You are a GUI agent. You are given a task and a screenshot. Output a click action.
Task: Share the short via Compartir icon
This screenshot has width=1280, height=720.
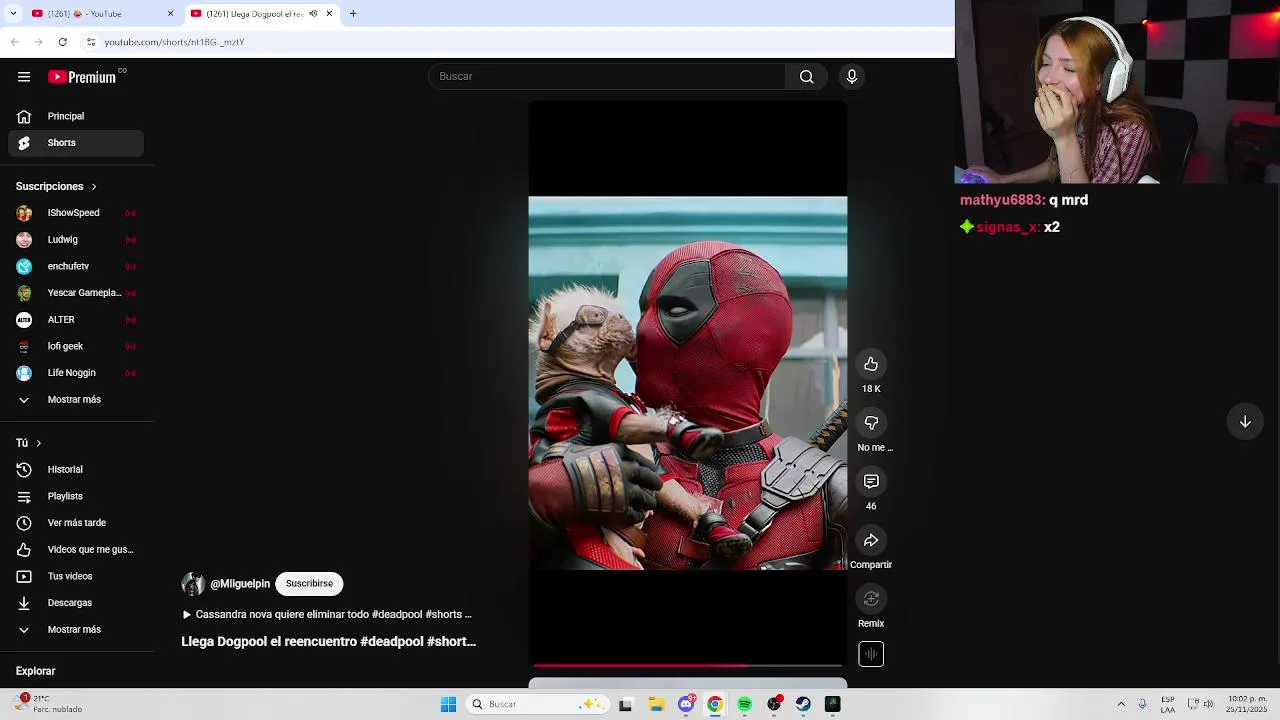pos(871,540)
